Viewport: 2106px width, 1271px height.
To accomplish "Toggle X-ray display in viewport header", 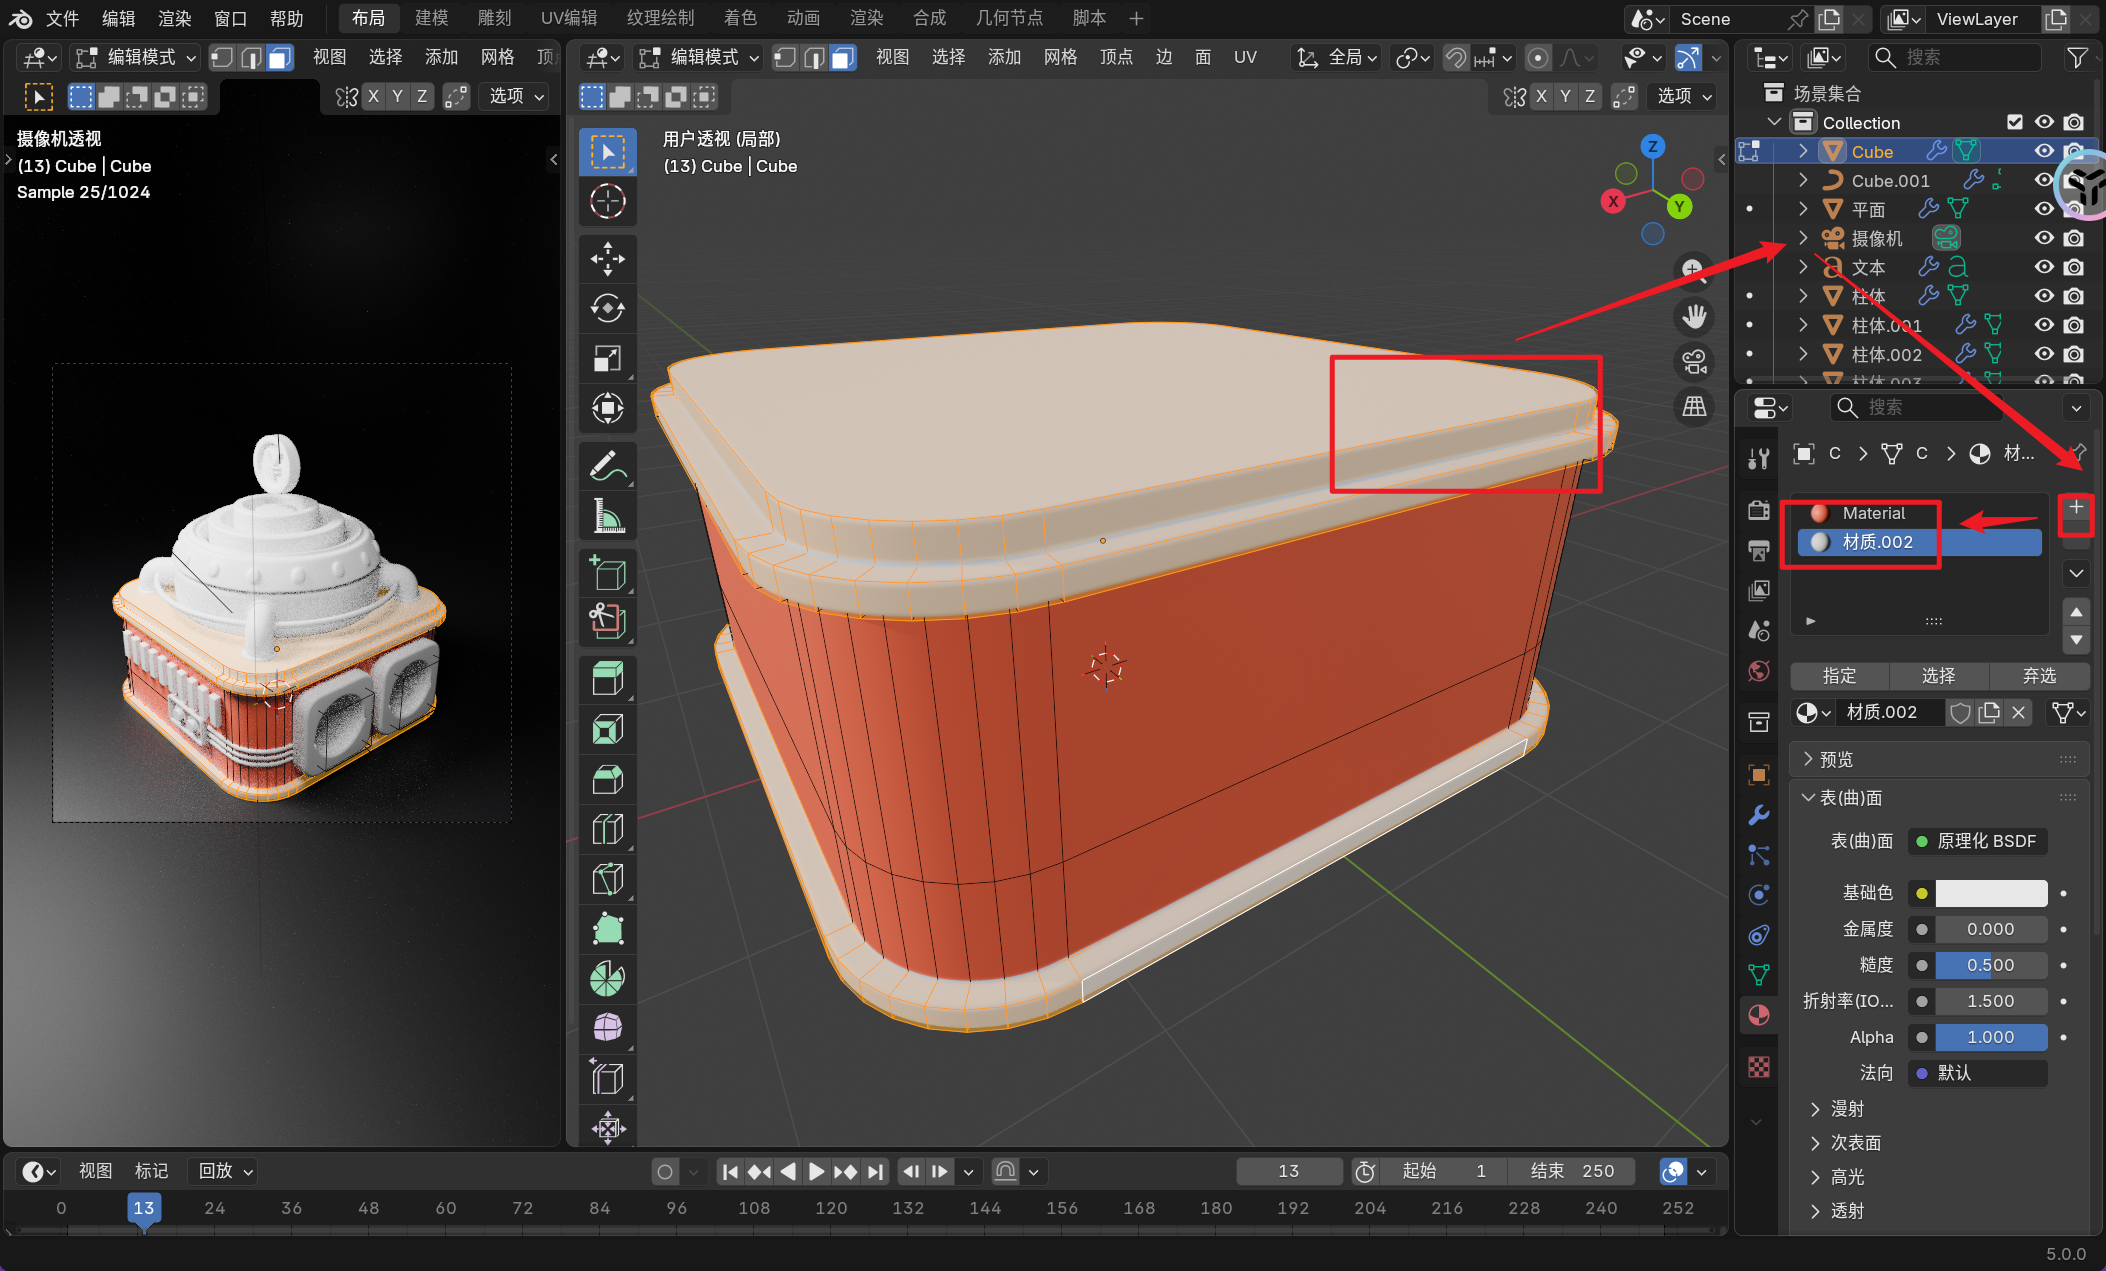I will point(1688,58).
